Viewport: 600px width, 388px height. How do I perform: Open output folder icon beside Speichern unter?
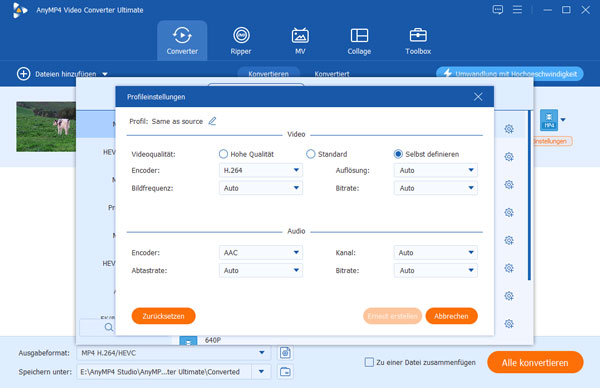click(x=285, y=372)
